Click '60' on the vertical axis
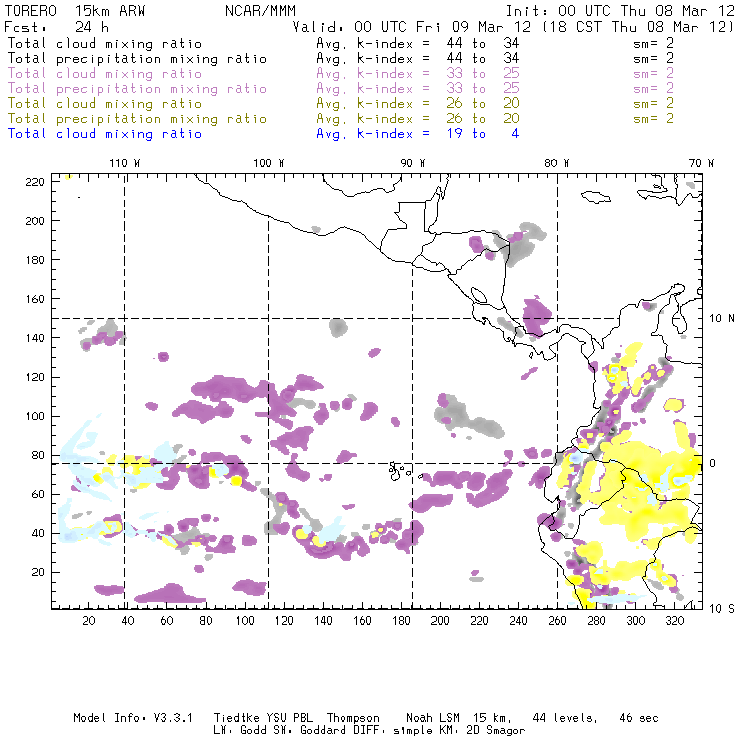The width and height of the screenshot is (740, 740). coord(39,494)
